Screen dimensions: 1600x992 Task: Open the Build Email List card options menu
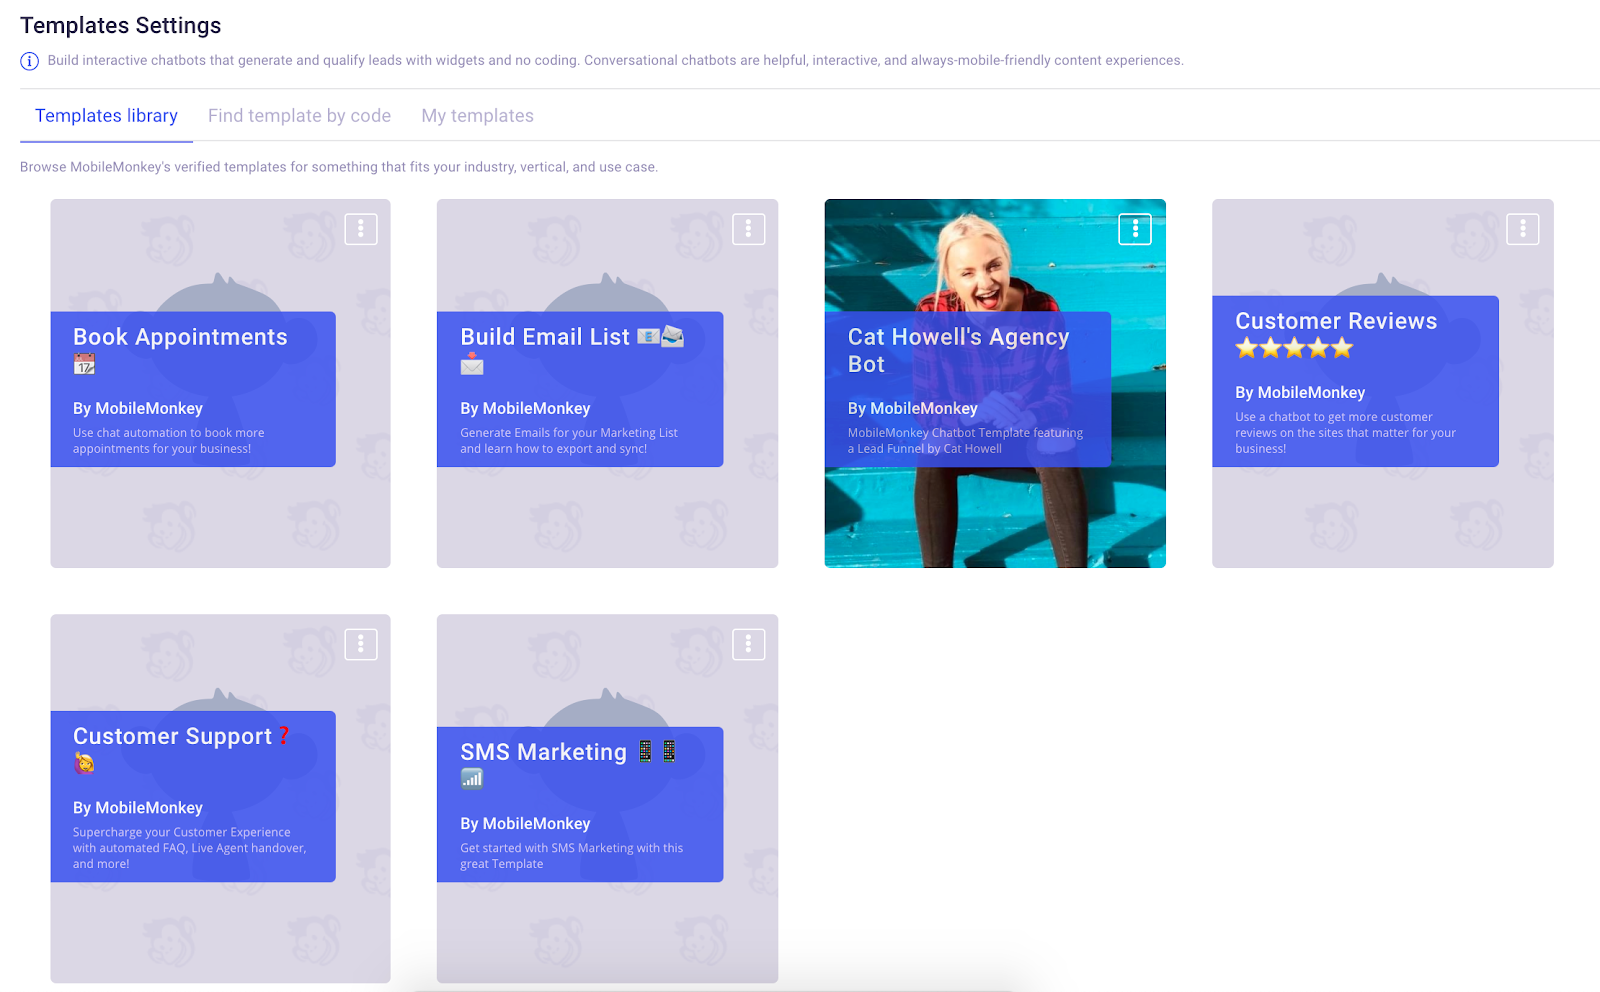click(748, 229)
